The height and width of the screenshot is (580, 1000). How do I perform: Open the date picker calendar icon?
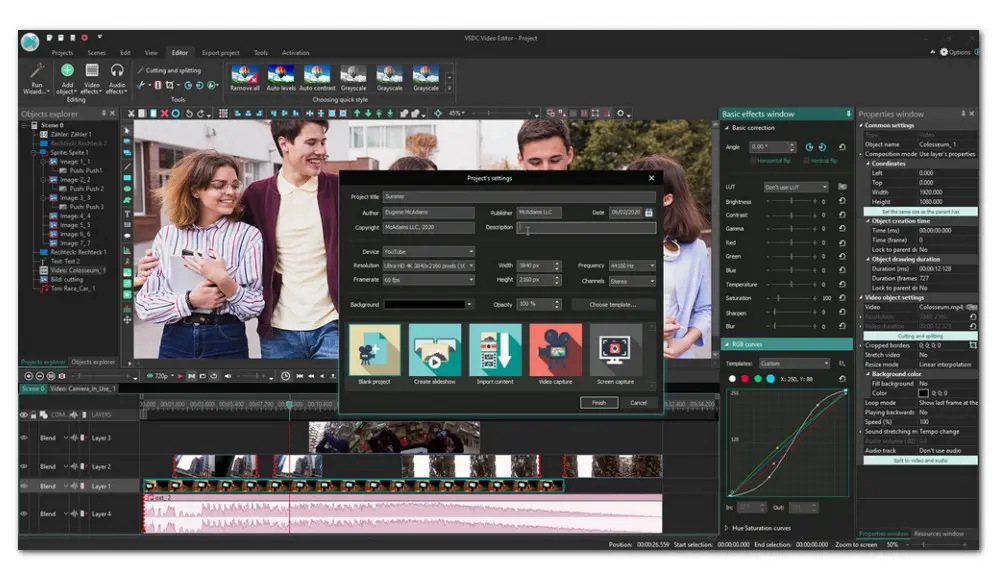click(x=649, y=213)
